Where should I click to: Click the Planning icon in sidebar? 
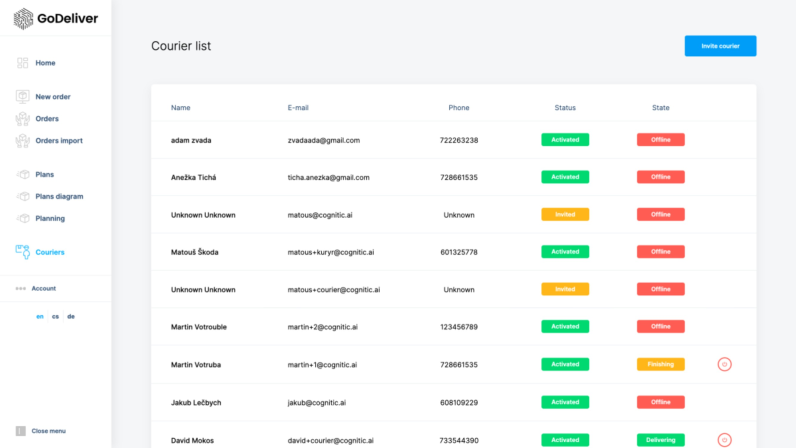pyautogui.click(x=22, y=219)
